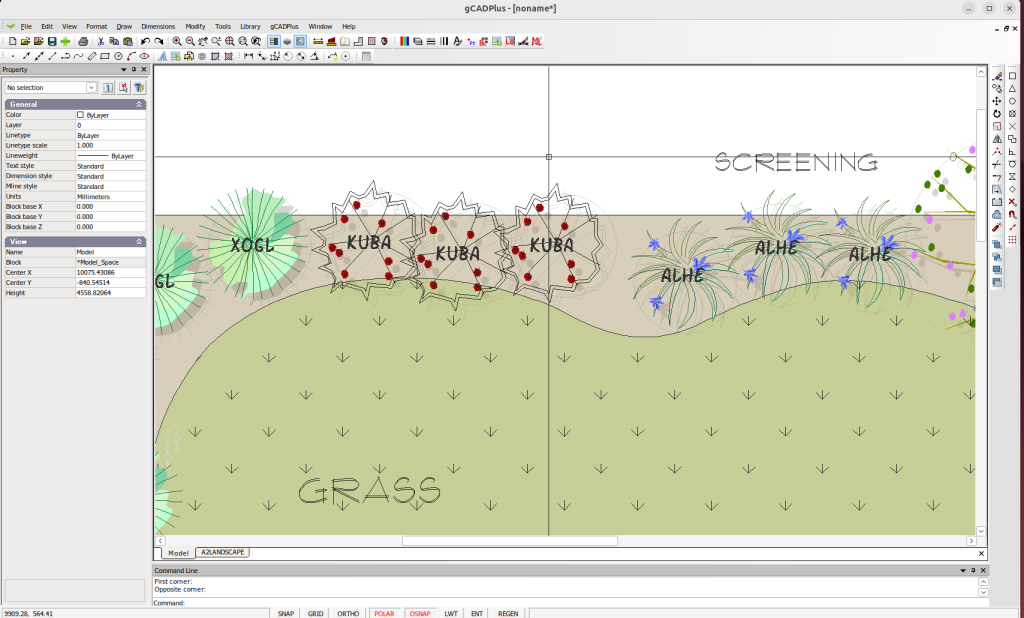Select the Text tool (letter A)

pyautogui.click(x=163, y=56)
